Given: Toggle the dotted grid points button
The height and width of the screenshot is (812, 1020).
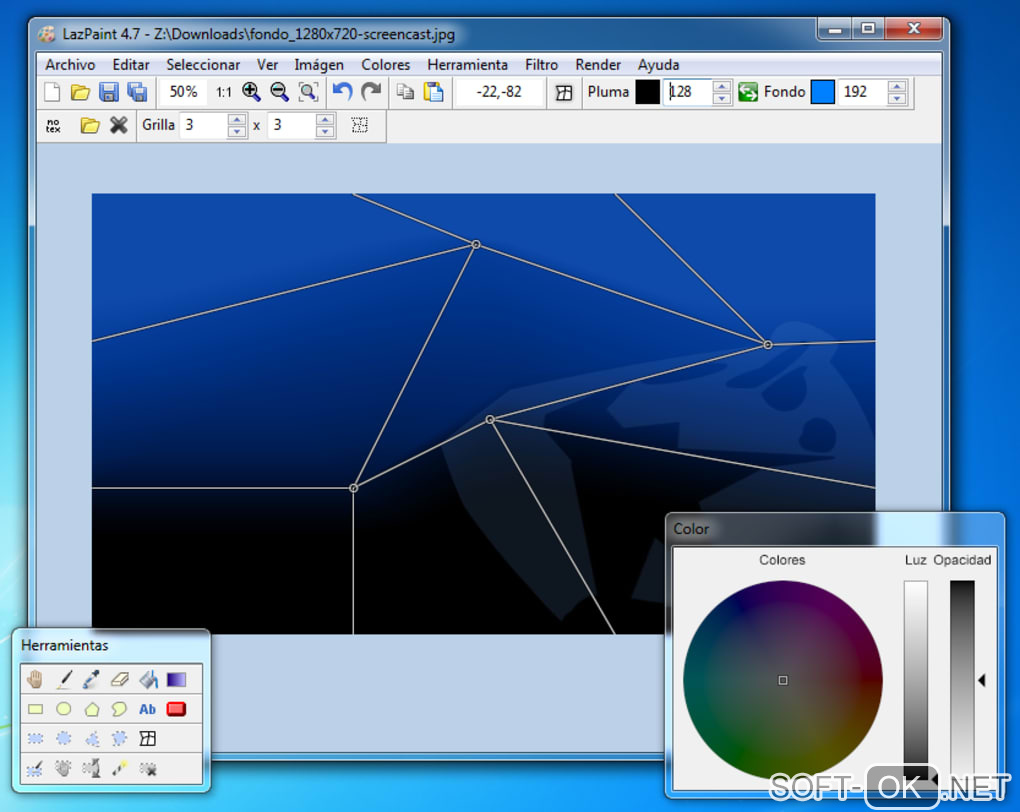Looking at the screenshot, I should coord(360,125).
